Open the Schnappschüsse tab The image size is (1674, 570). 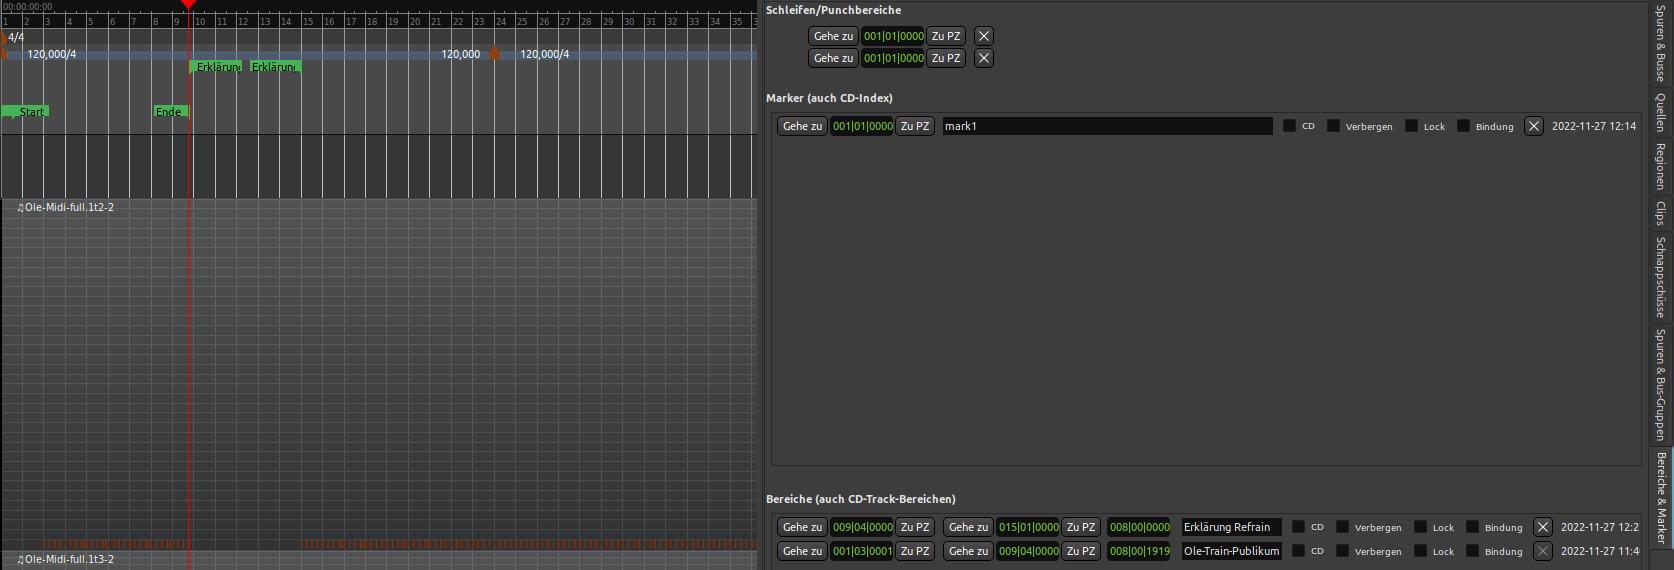point(1660,276)
